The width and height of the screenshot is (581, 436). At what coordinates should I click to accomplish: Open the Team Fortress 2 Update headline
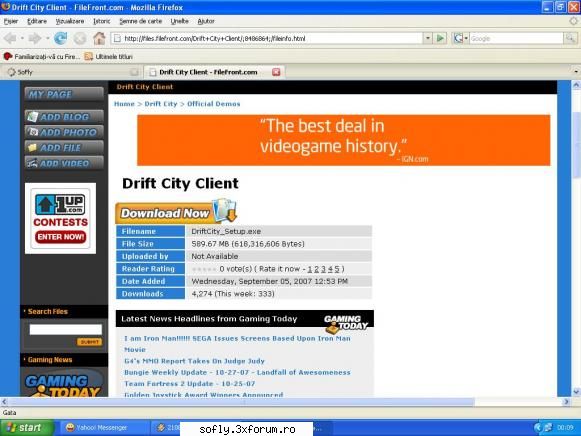coord(189,383)
